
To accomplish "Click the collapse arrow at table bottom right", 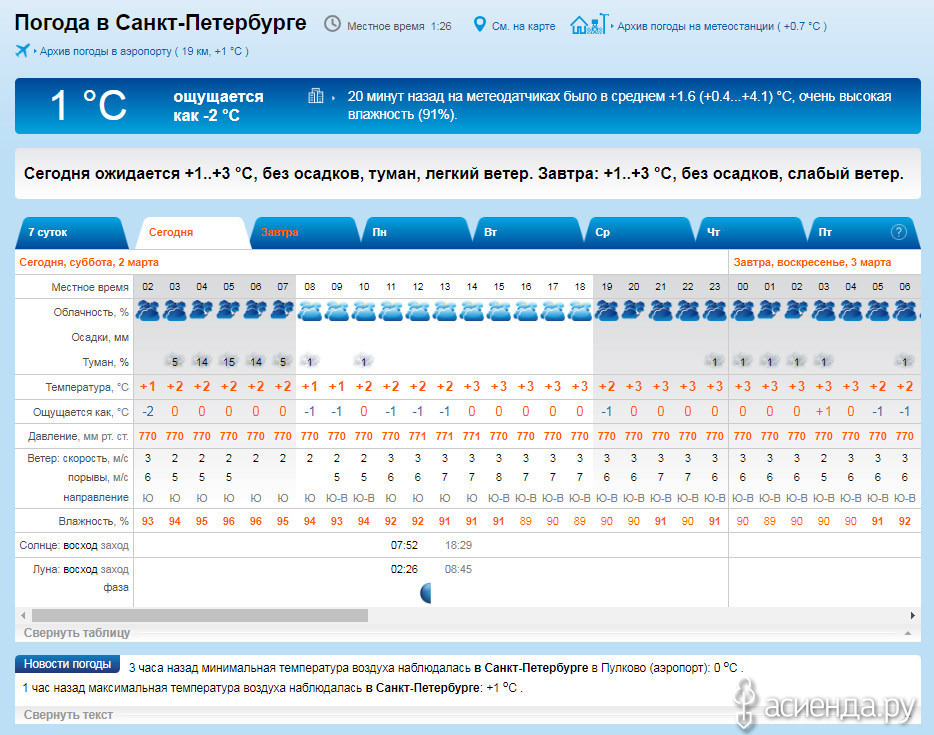I will [908, 633].
